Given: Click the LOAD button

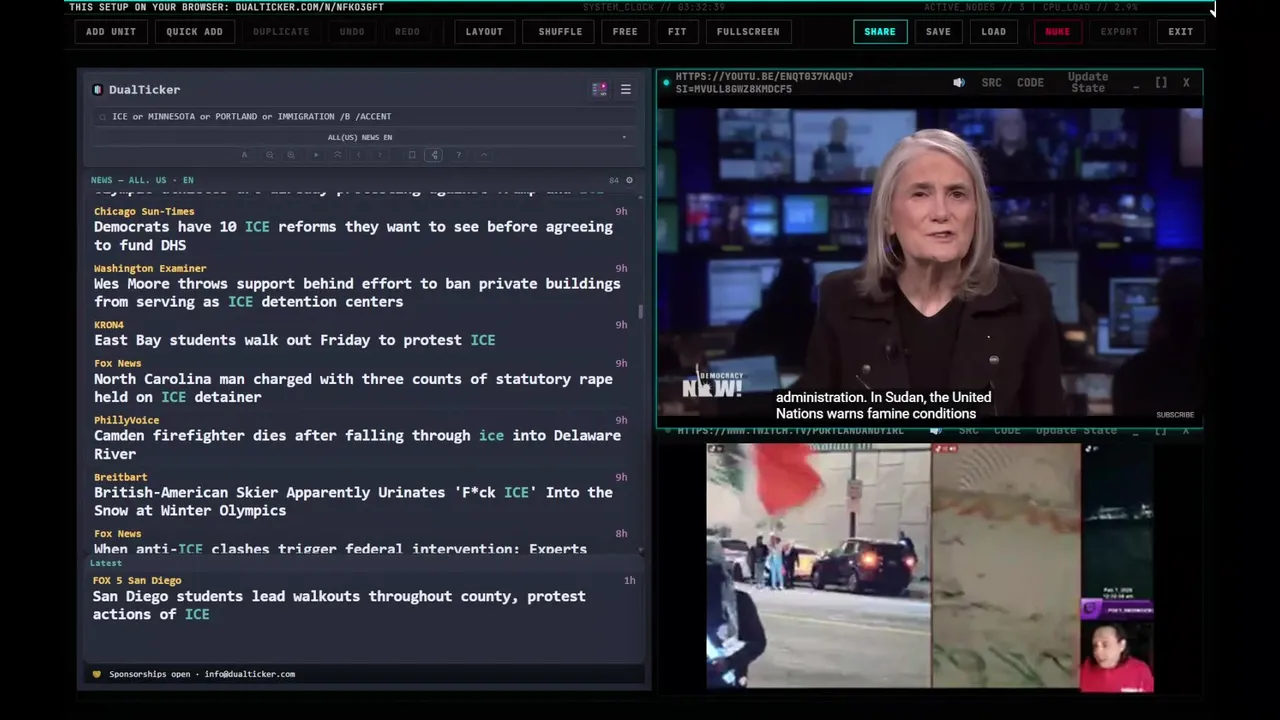Looking at the screenshot, I should coord(994,31).
